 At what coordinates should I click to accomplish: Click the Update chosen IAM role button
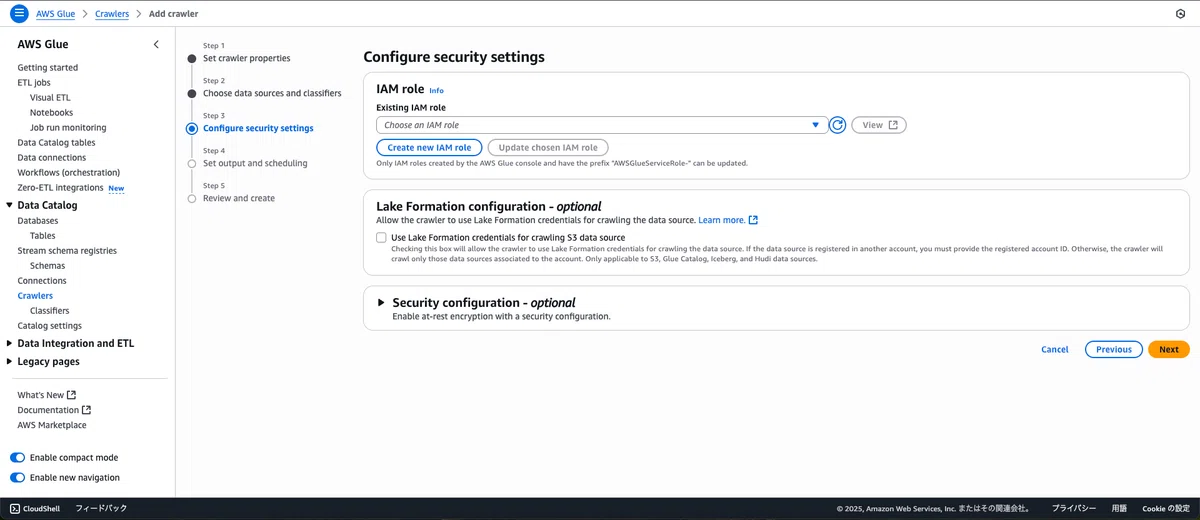tap(548, 147)
